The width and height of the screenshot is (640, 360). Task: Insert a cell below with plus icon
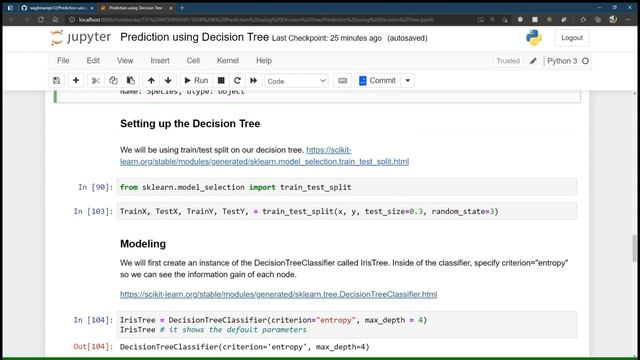pyautogui.click(x=76, y=81)
